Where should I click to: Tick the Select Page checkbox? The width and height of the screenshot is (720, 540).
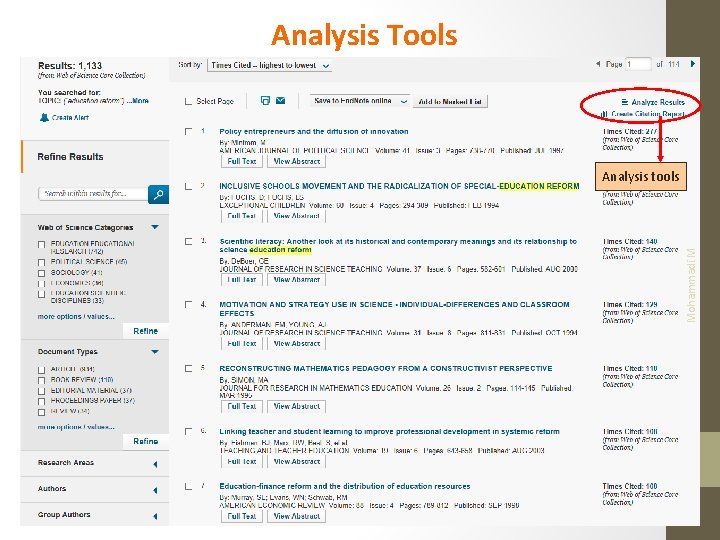188,101
